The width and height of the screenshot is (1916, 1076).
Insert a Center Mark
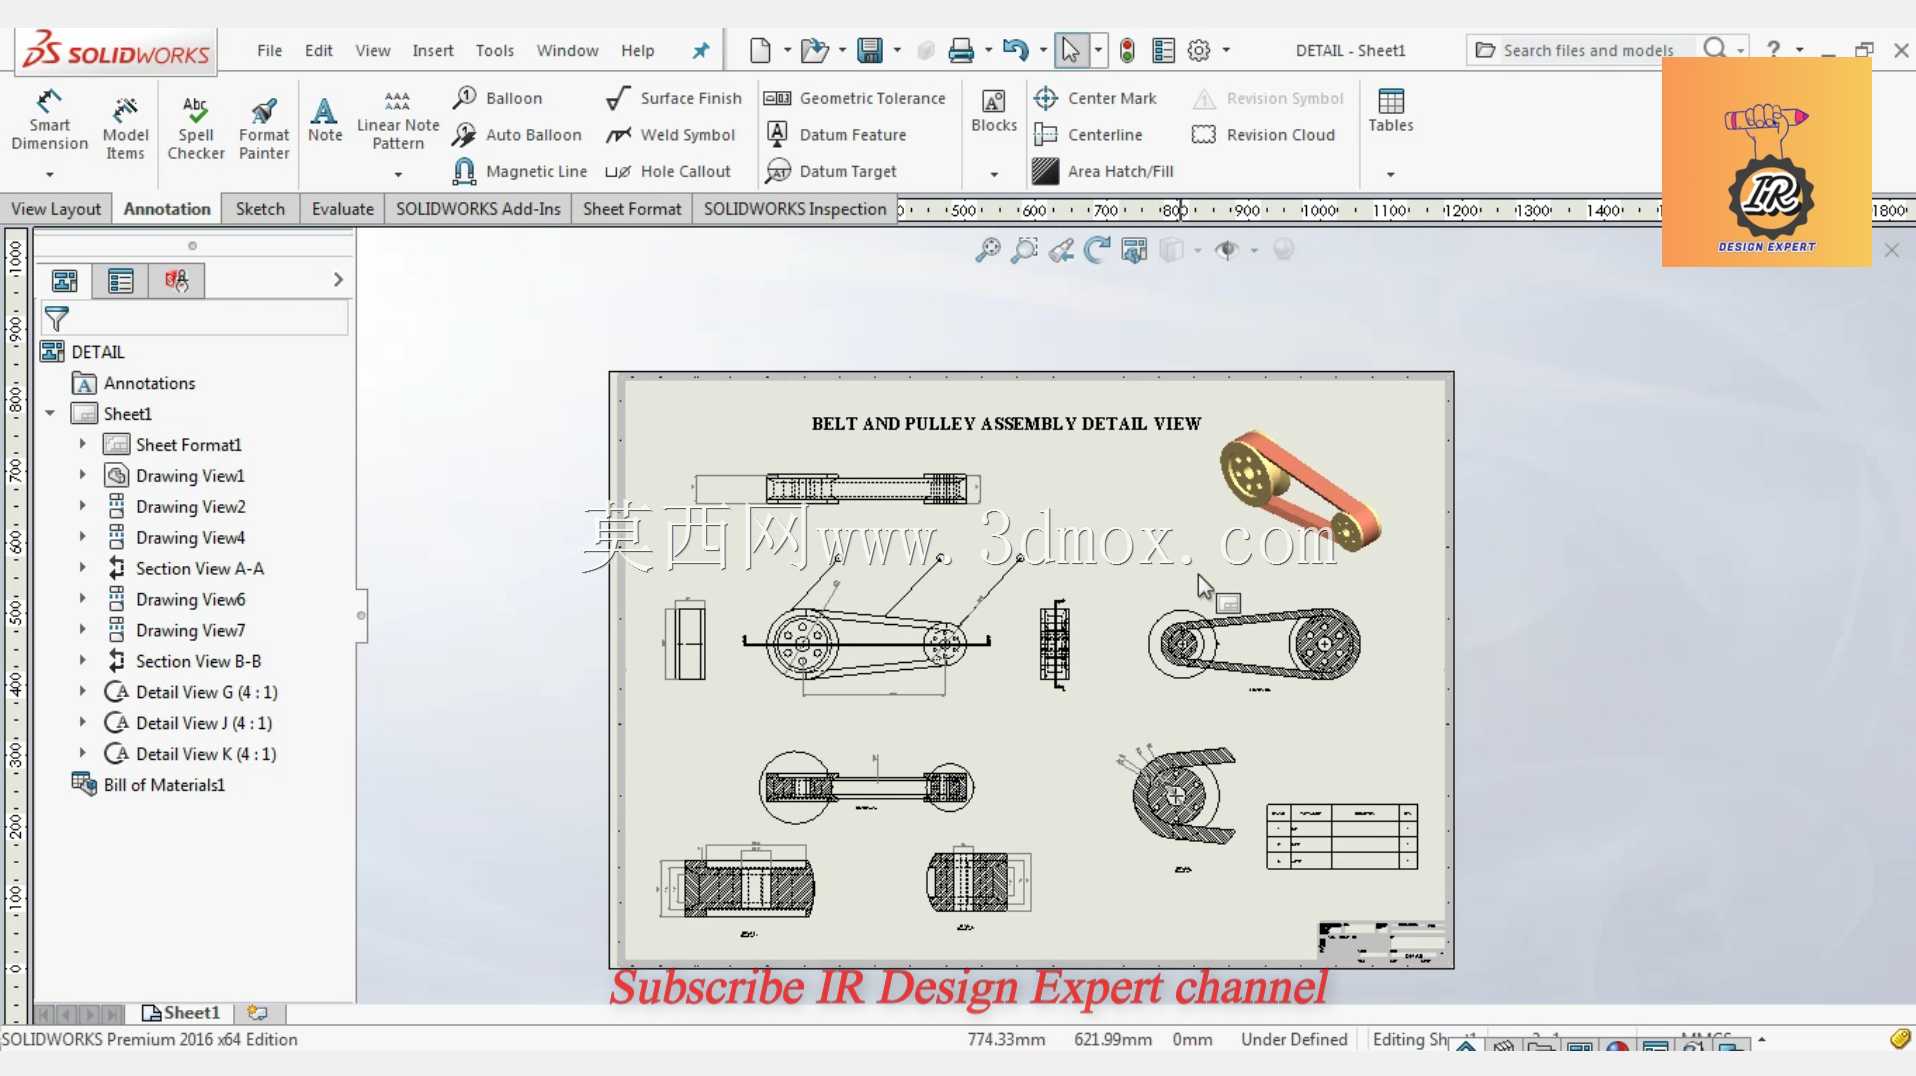pyautogui.click(x=1095, y=98)
